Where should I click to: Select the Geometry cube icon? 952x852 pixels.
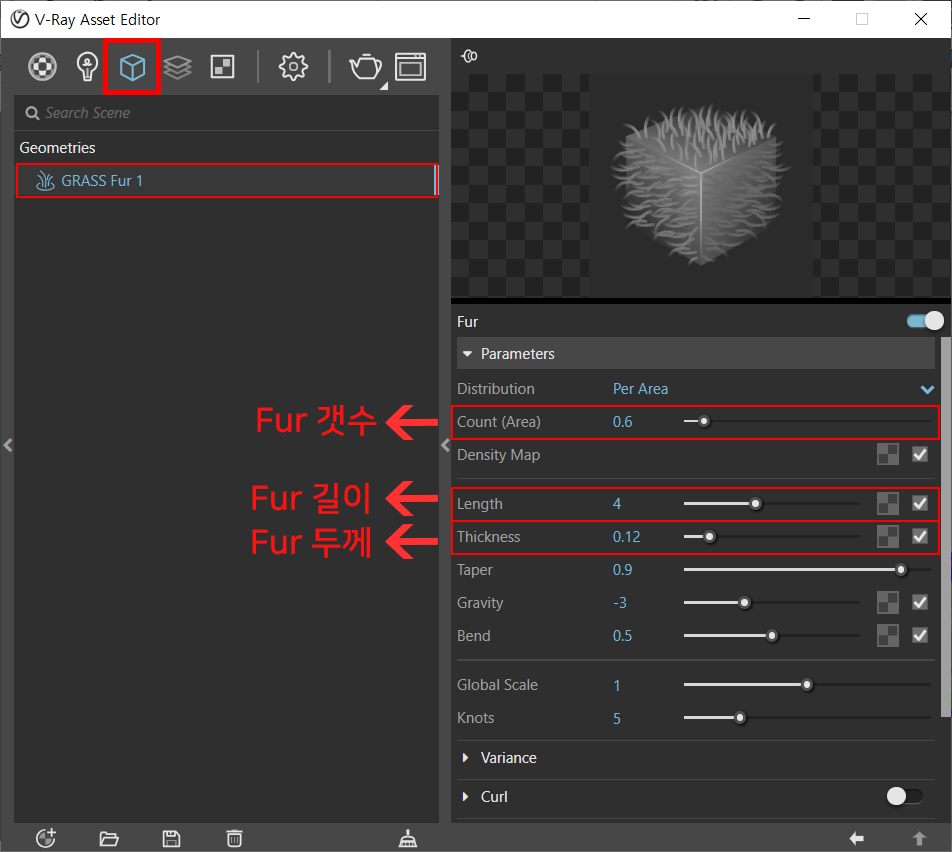(x=132, y=67)
